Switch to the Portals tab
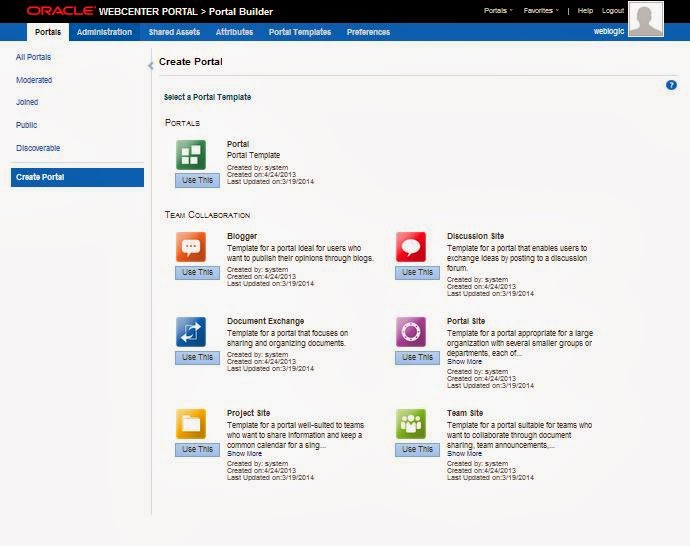 [x=48, y=32]
